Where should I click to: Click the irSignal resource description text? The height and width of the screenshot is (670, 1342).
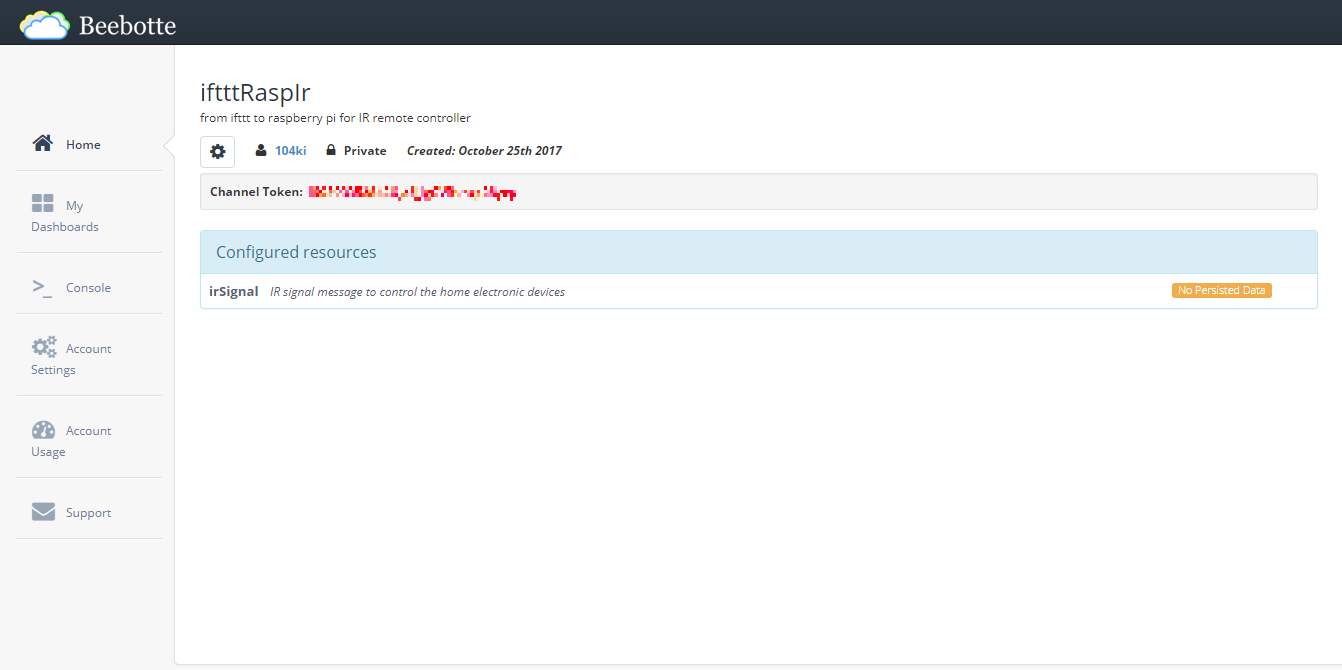[x=417, y=292]
